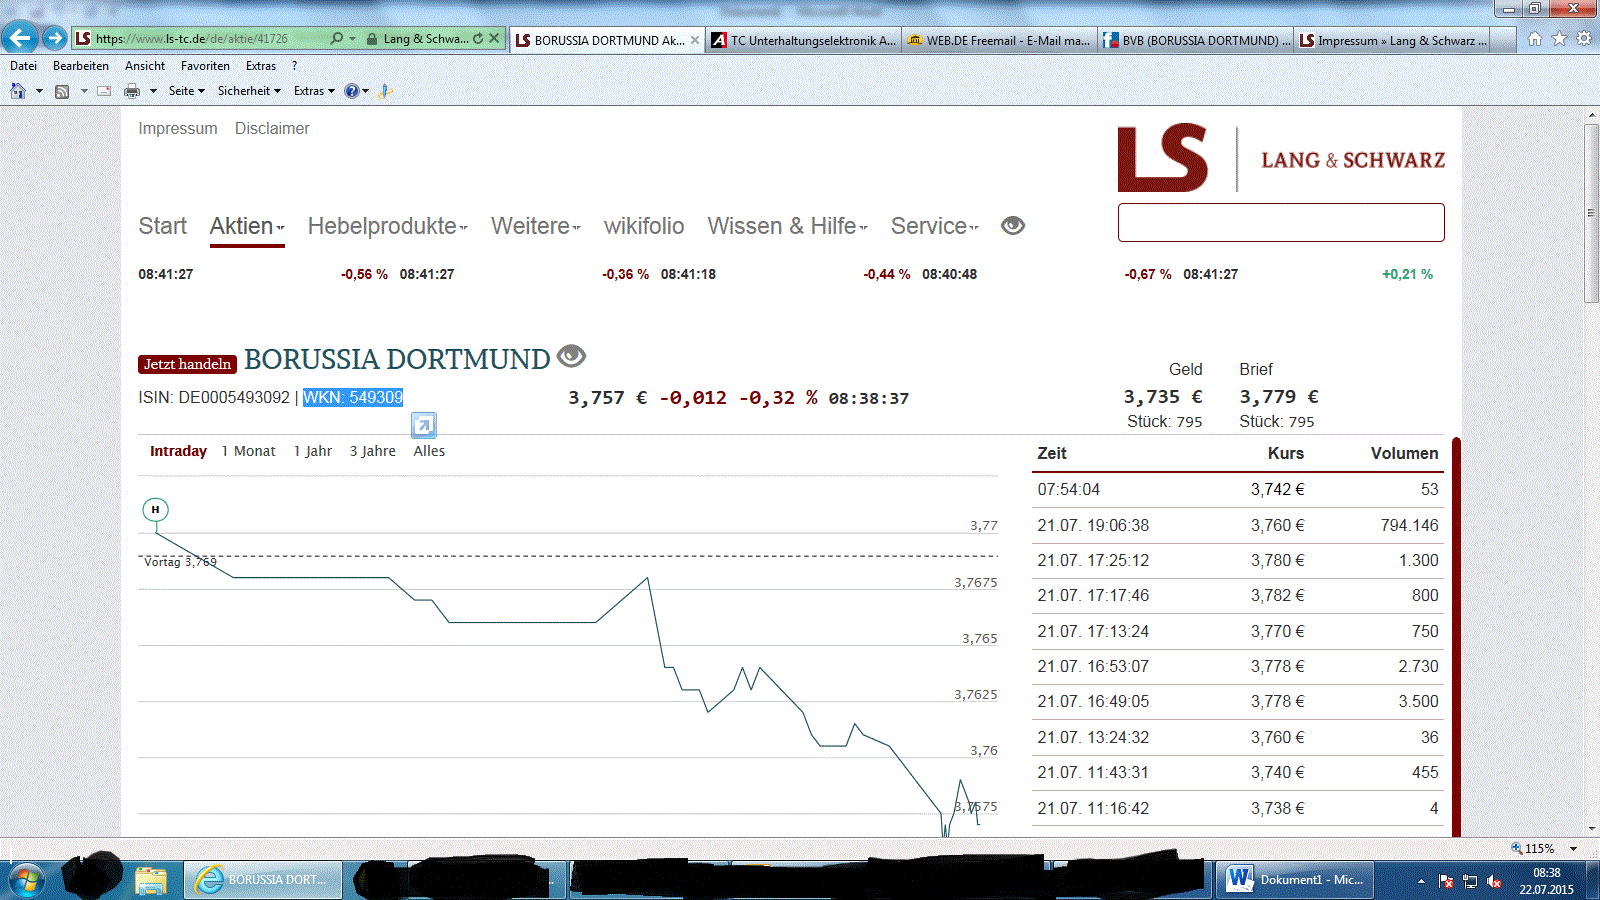The height and width of the screenshot is (900, 1600).
Task: Click the network icon in system tray
Action: (x=1470, y=881)
